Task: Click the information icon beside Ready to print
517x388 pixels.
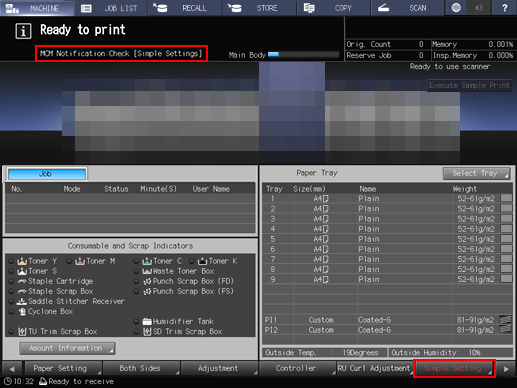Action: coord(23,31)
